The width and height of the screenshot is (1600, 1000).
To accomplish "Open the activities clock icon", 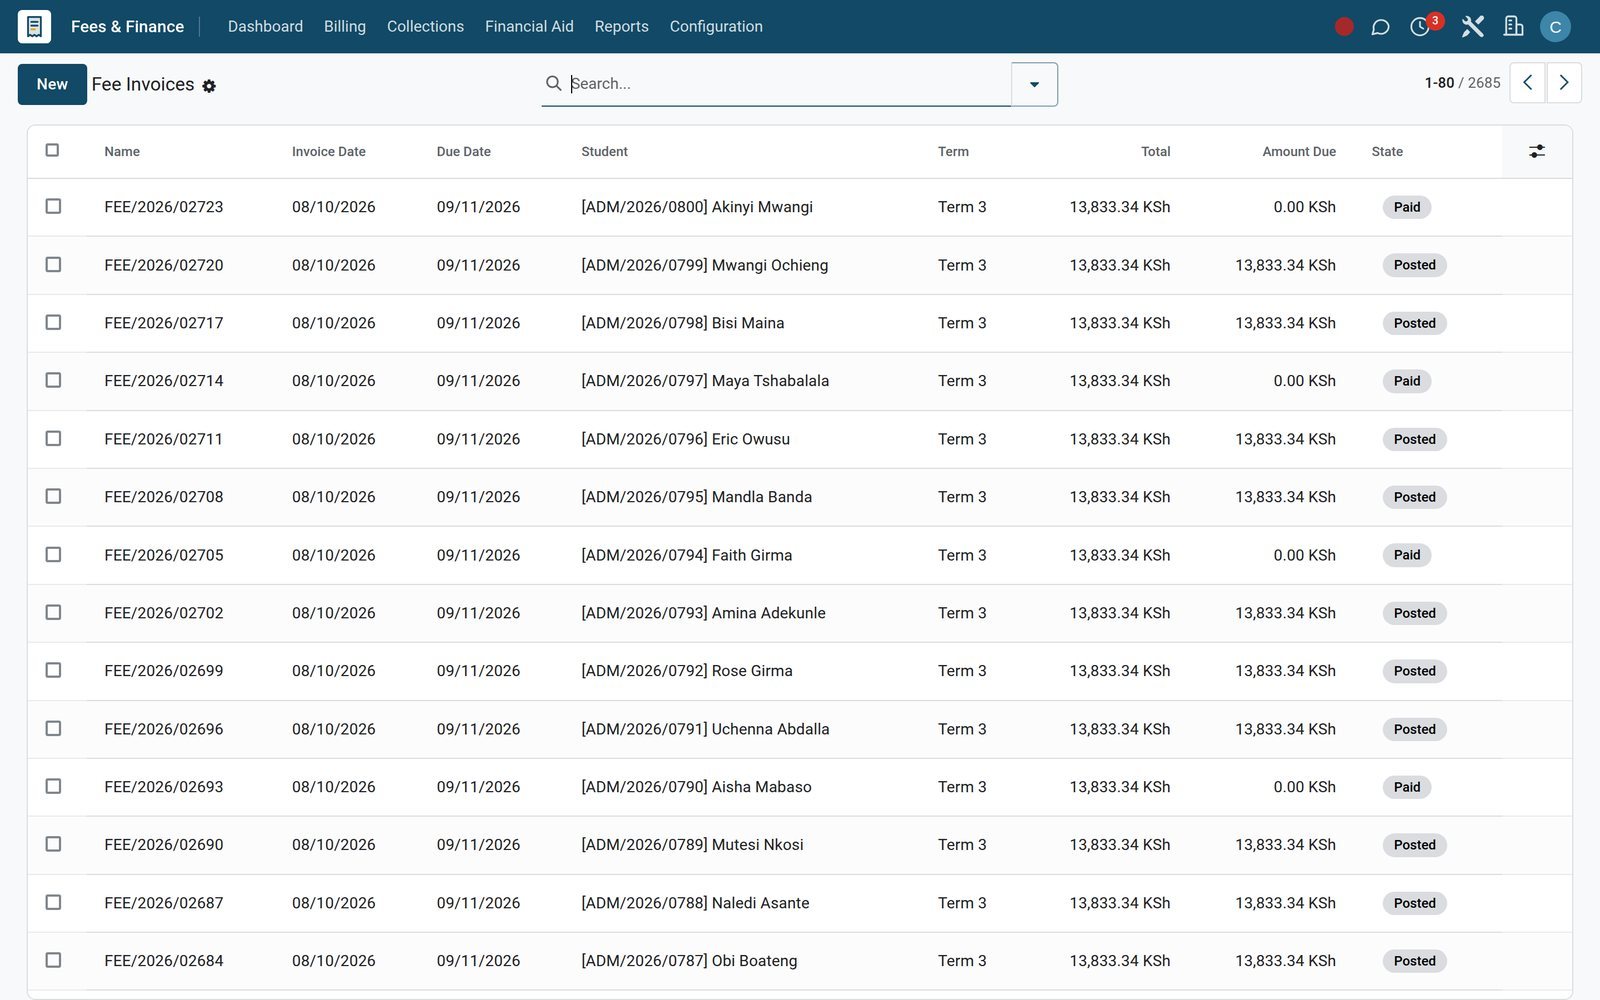I will point(1419,27).
